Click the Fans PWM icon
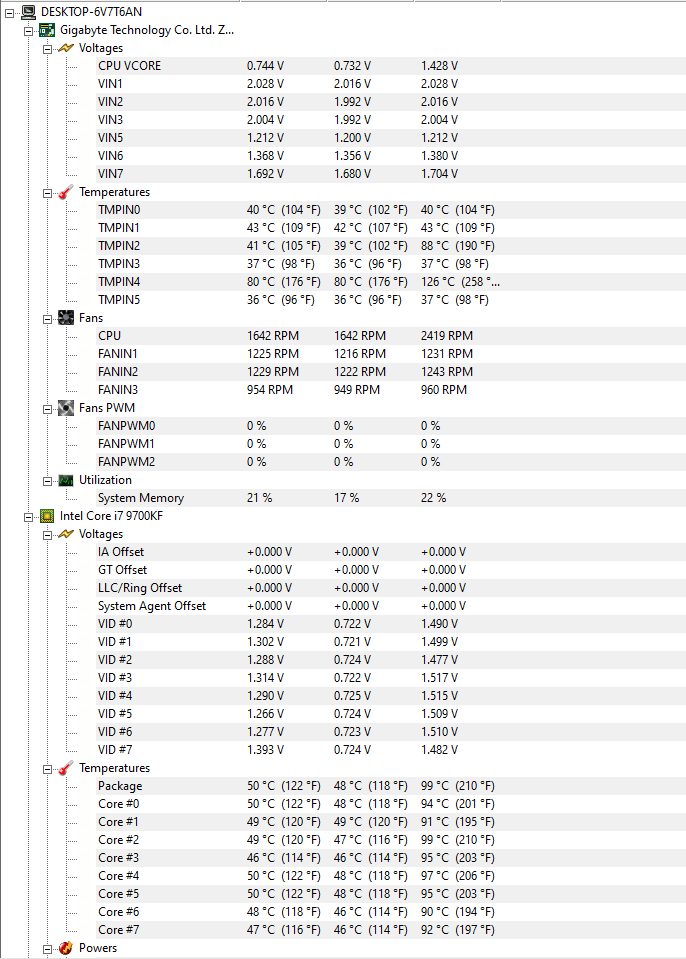The image size is (686, 959). [66, 408]
